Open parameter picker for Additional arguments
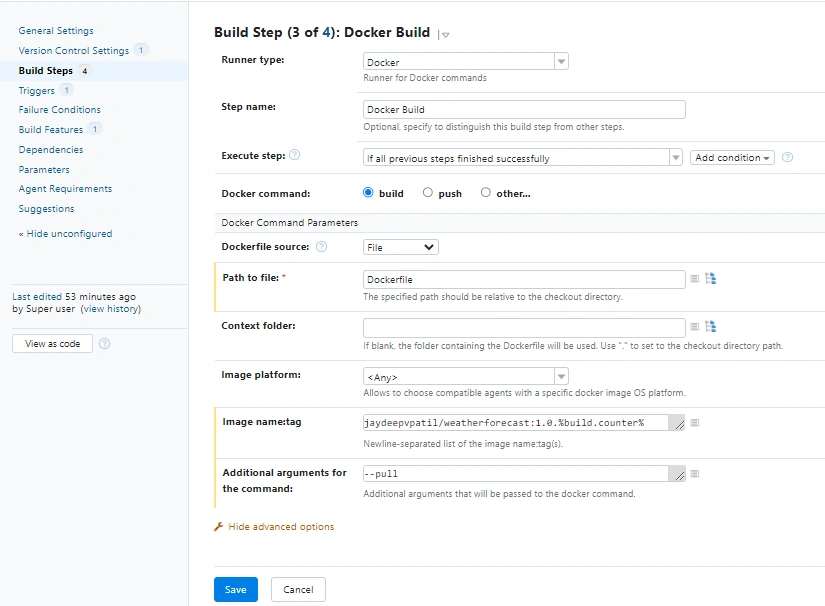This screenshot has height=606, width=825. tap(695, 473)
